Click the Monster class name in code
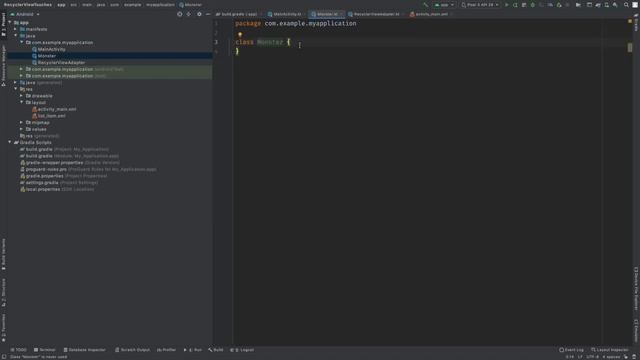 [270, 42]
